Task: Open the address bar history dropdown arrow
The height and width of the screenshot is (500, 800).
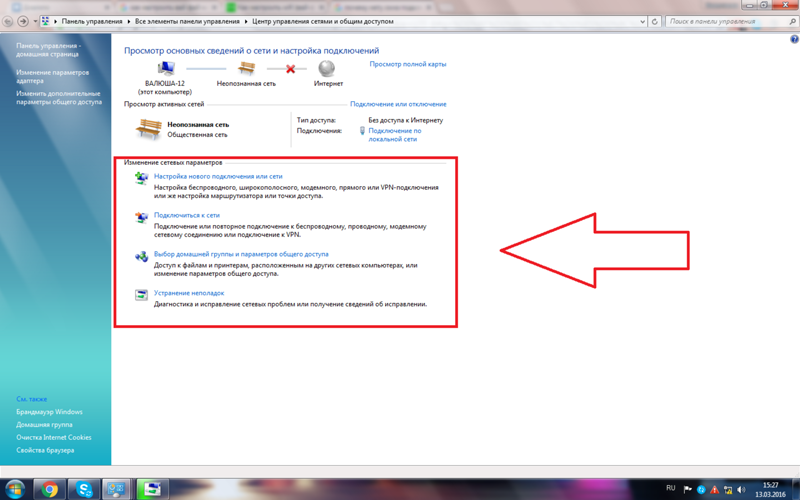Action: 642,21
